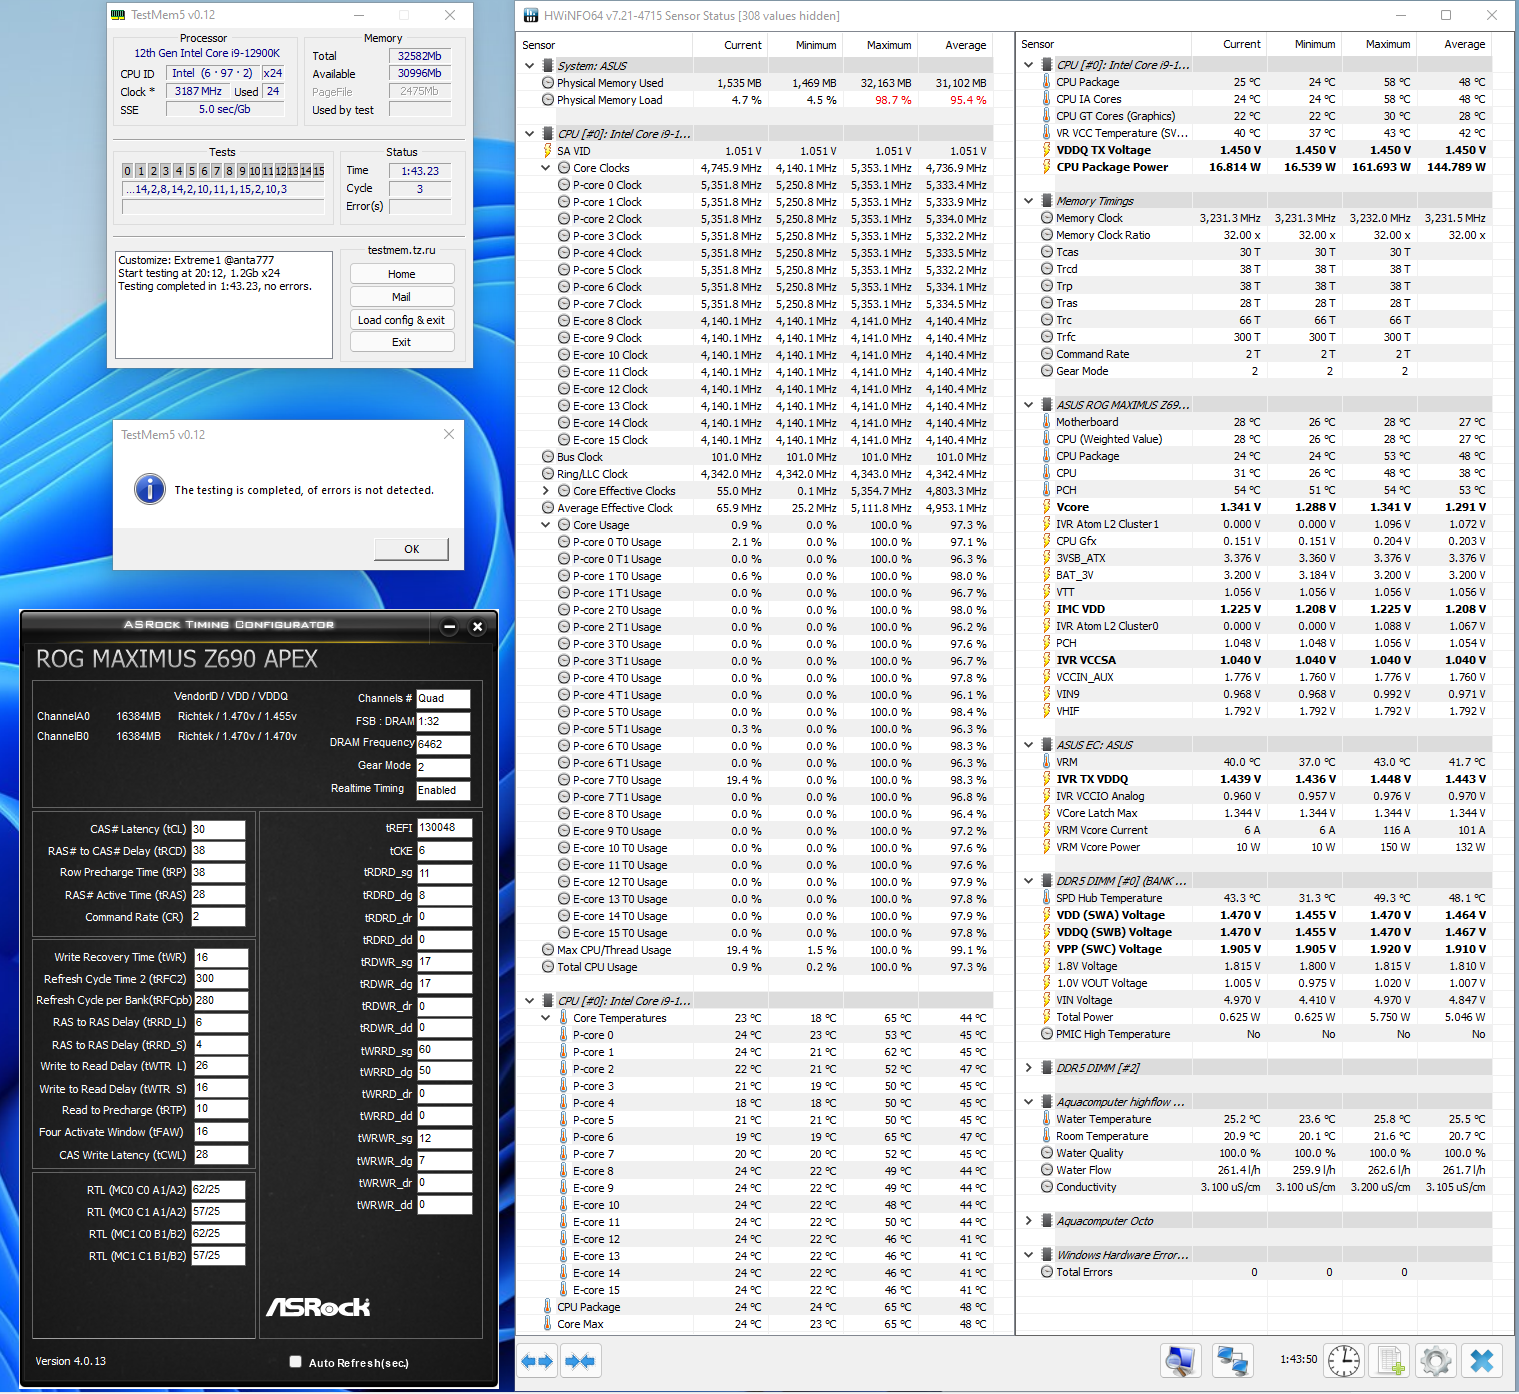The image size is (1519, 1394).
Task: Click the Mail button in TestMem5
Action: [x=402, y=297]
